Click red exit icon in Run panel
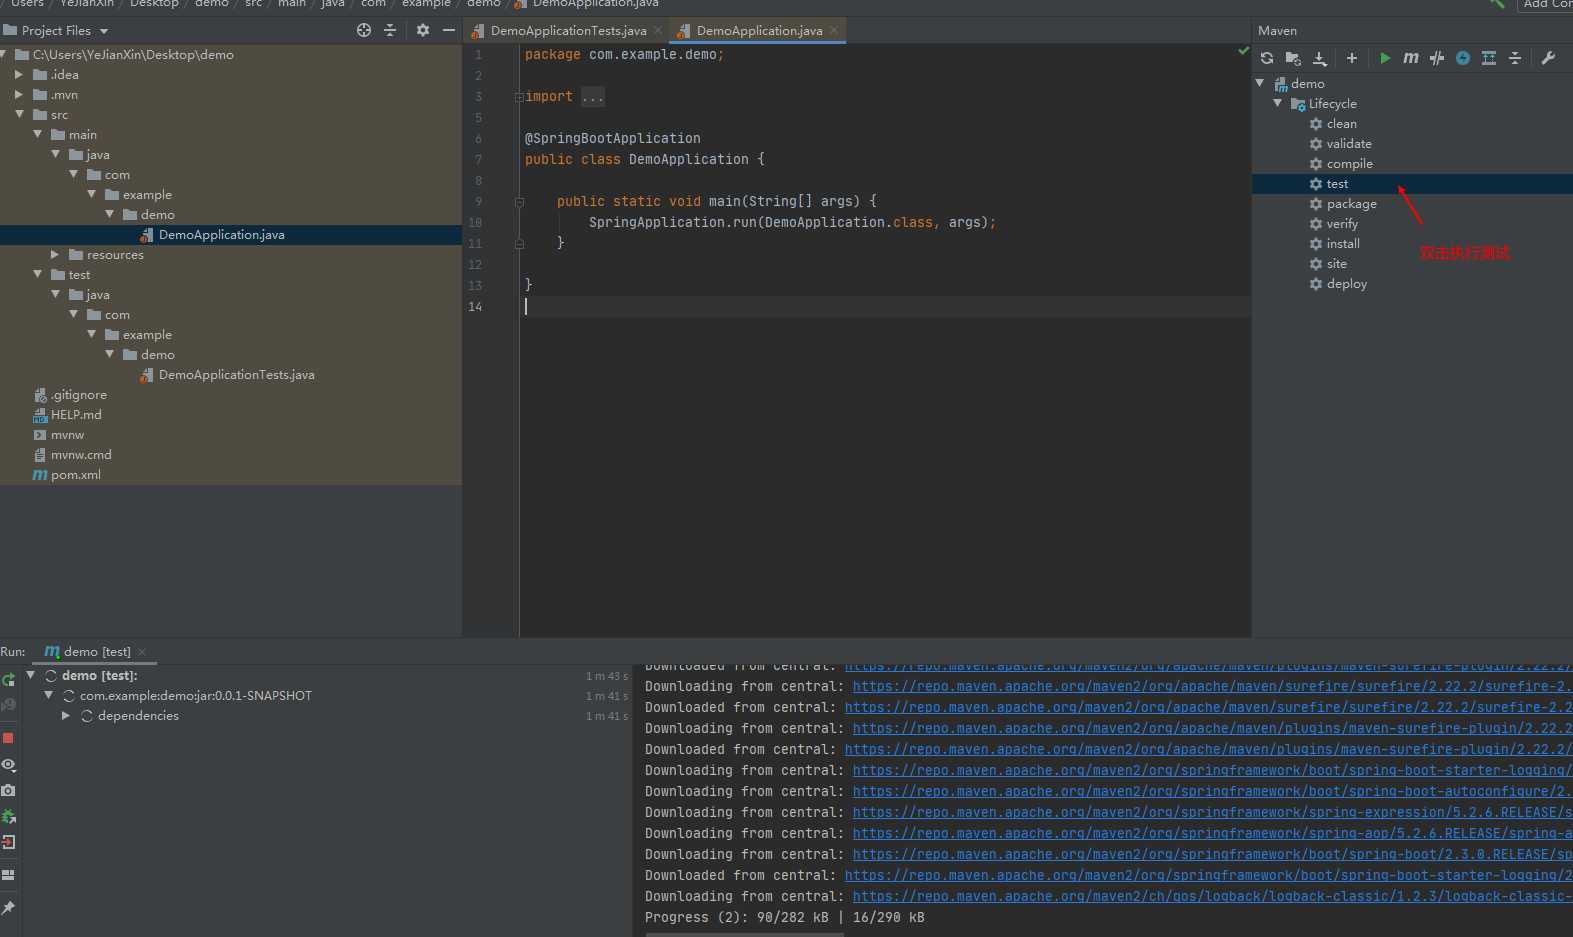The width and height of the screenshot is (1573, 937). click(9, 842)
